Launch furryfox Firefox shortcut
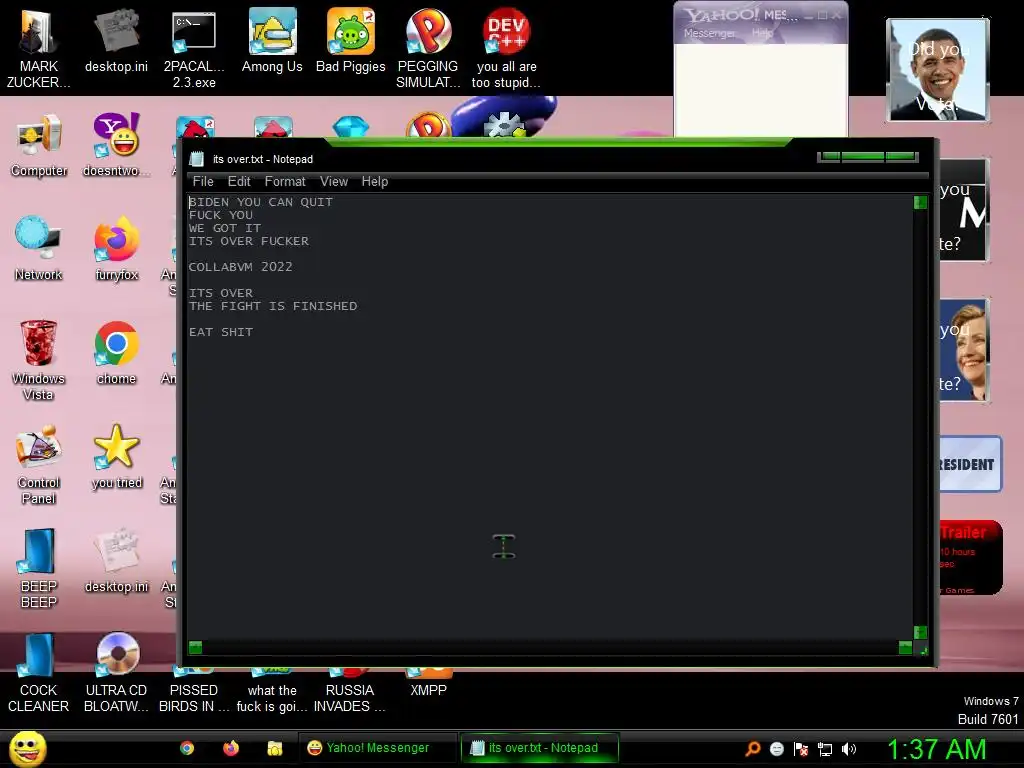The width and height of the screenshot is (1024, 768). [x=116, y=249]
